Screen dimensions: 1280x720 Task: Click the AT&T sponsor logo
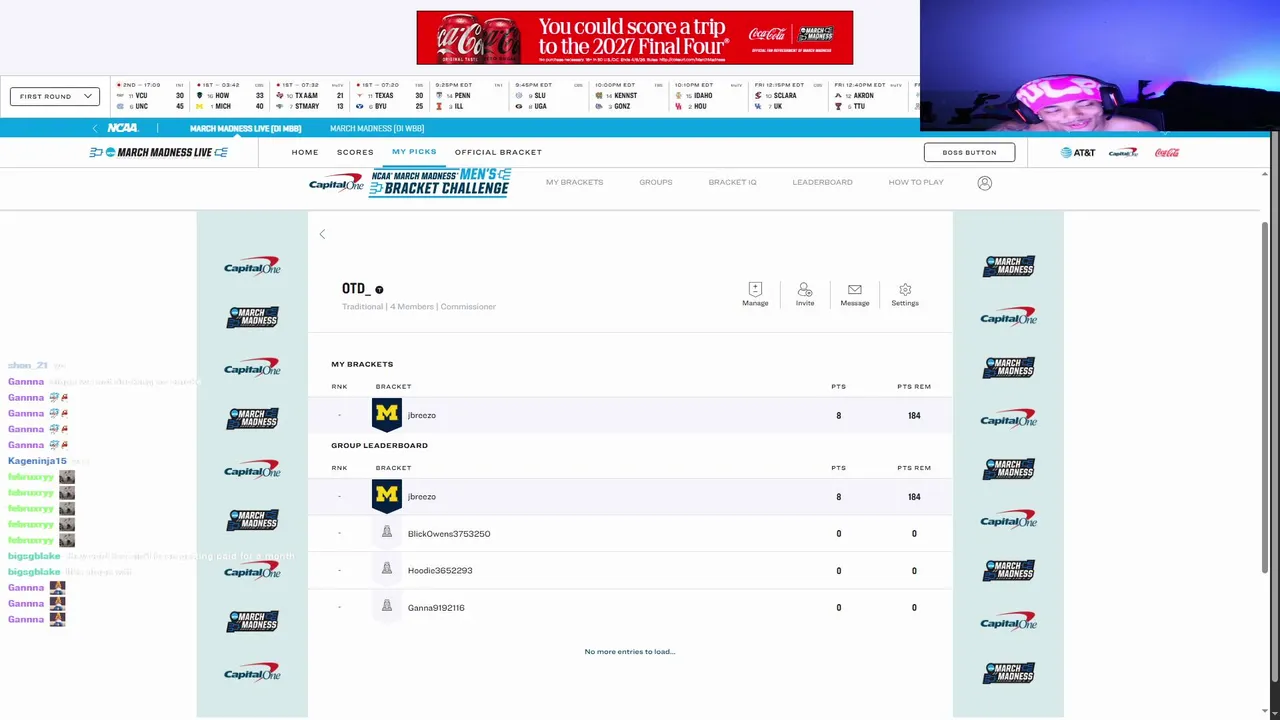1078,152
